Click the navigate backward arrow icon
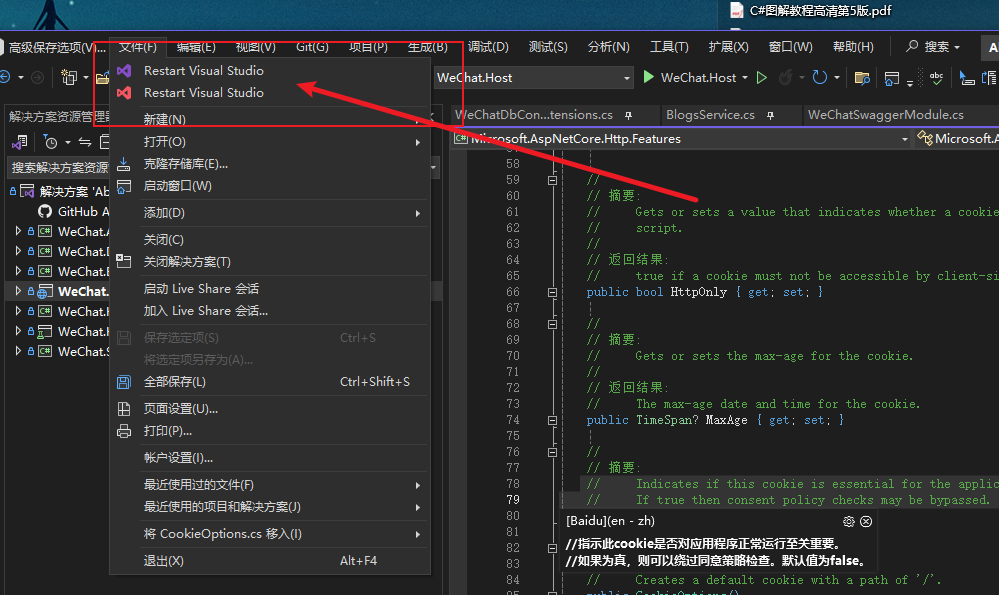Viewport: 999px width, 595px height. [x=5, y=78]
